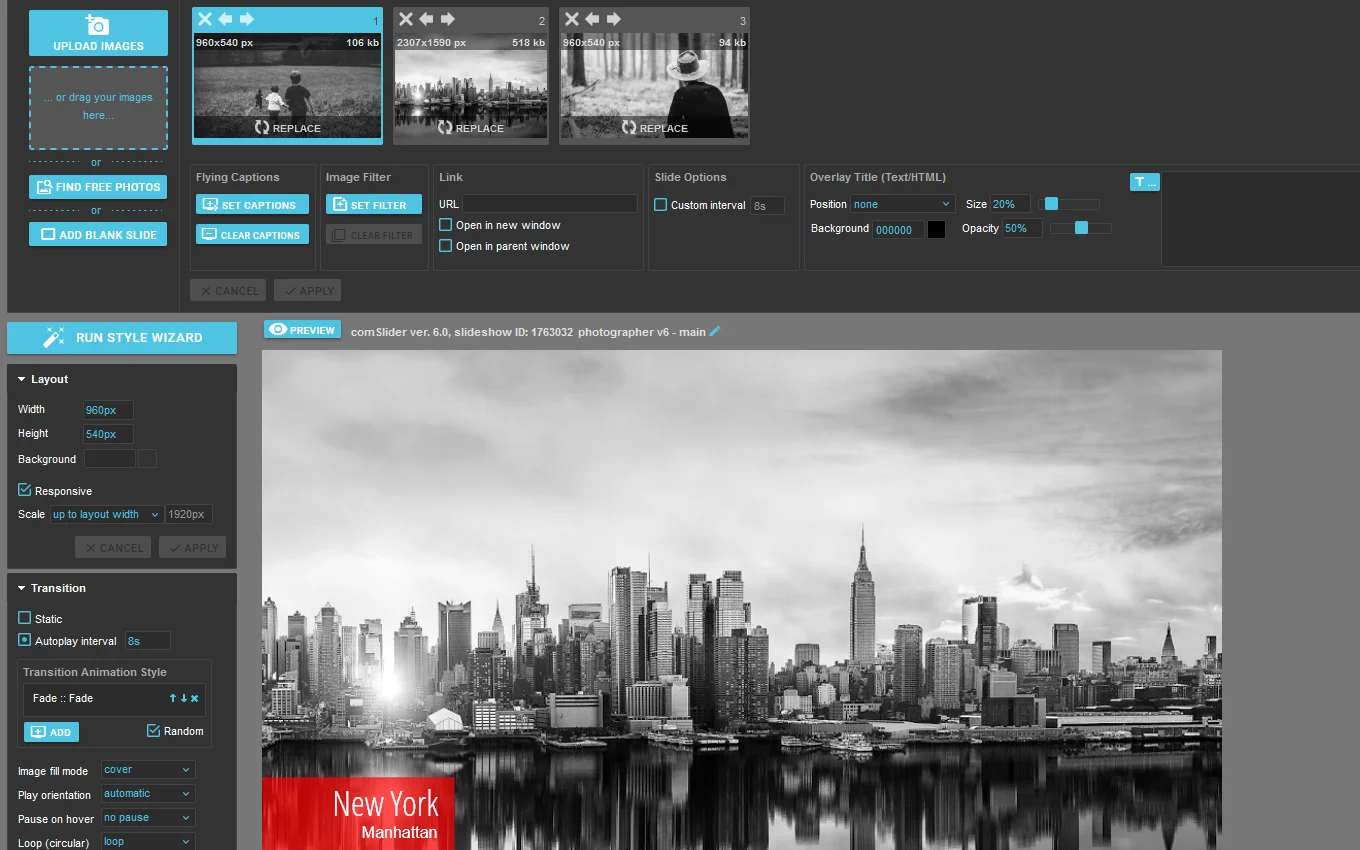Apply slide options changes in top panel
The height and width of the screenshot is (850, 1360).
pyautogui.click(x=308, y=291)
